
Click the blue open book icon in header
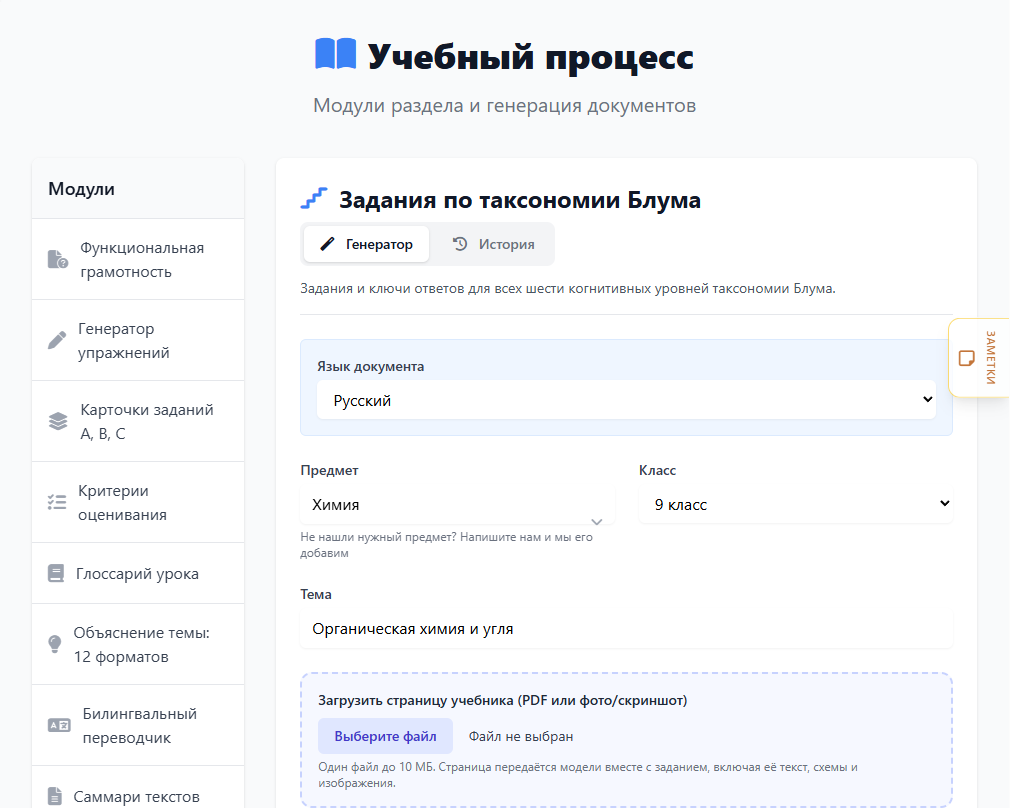pos(336,54)
